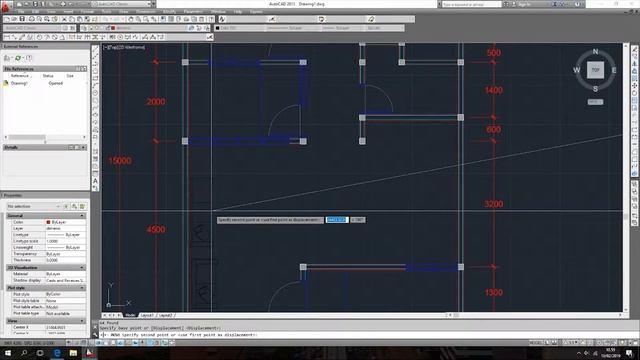Click the search keyword field in title bar
The width and height of the screenshot is (640, 360).
(471, 4)
